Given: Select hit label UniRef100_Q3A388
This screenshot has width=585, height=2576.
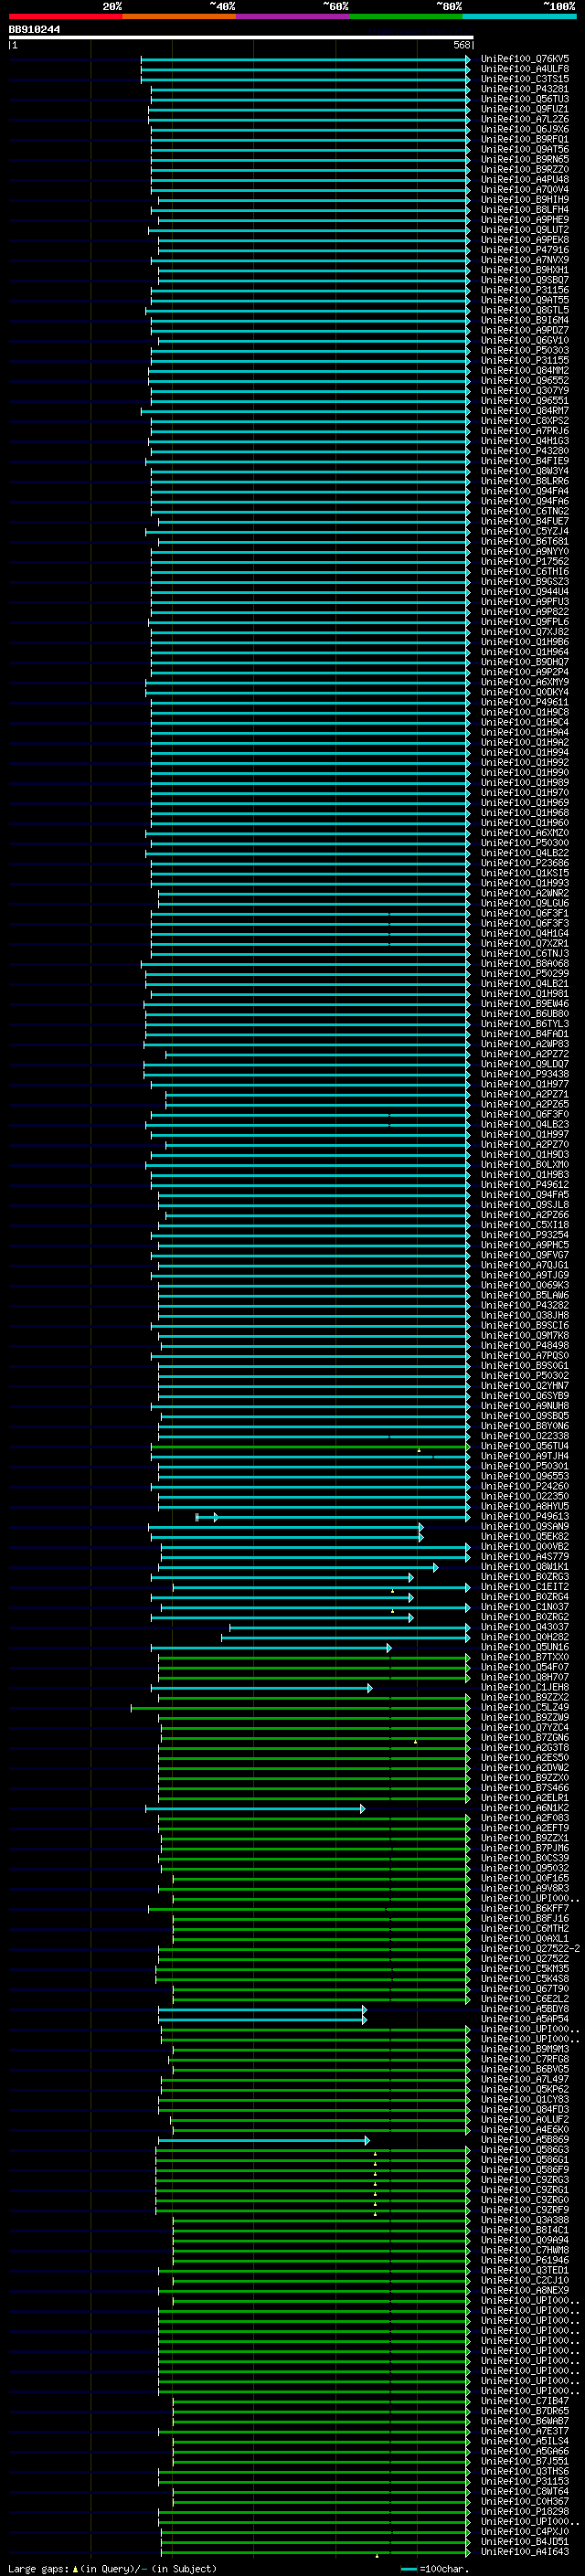Looking at the screenshot, I should 525,2220.
